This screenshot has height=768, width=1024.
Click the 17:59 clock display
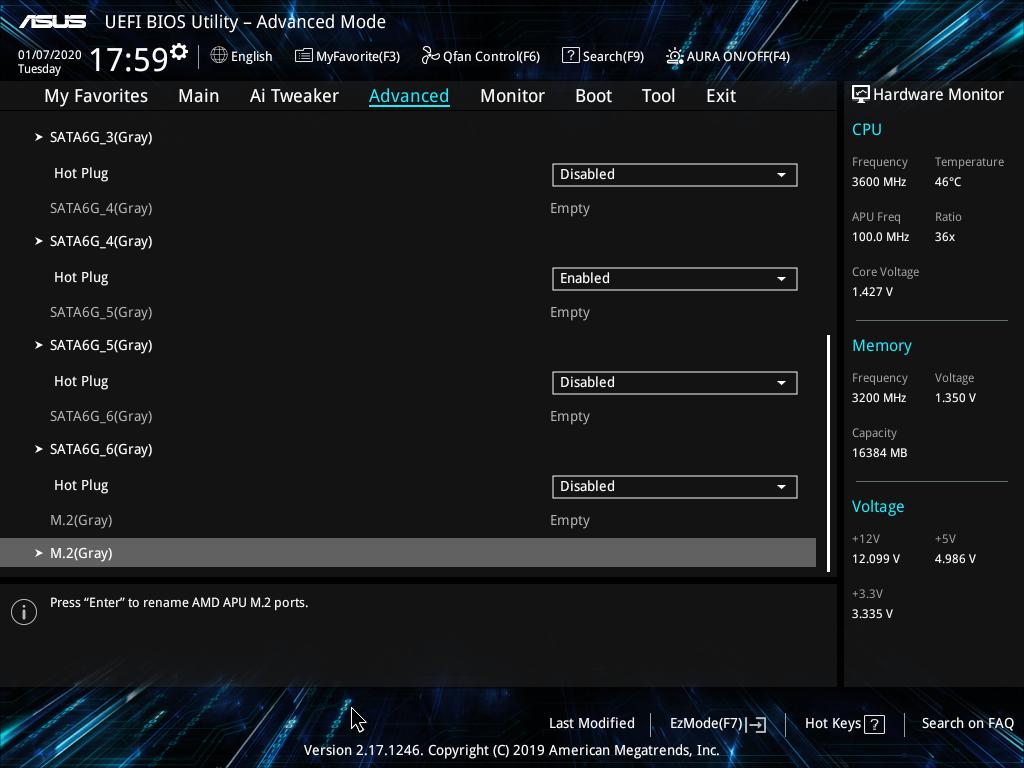point(129,59)
